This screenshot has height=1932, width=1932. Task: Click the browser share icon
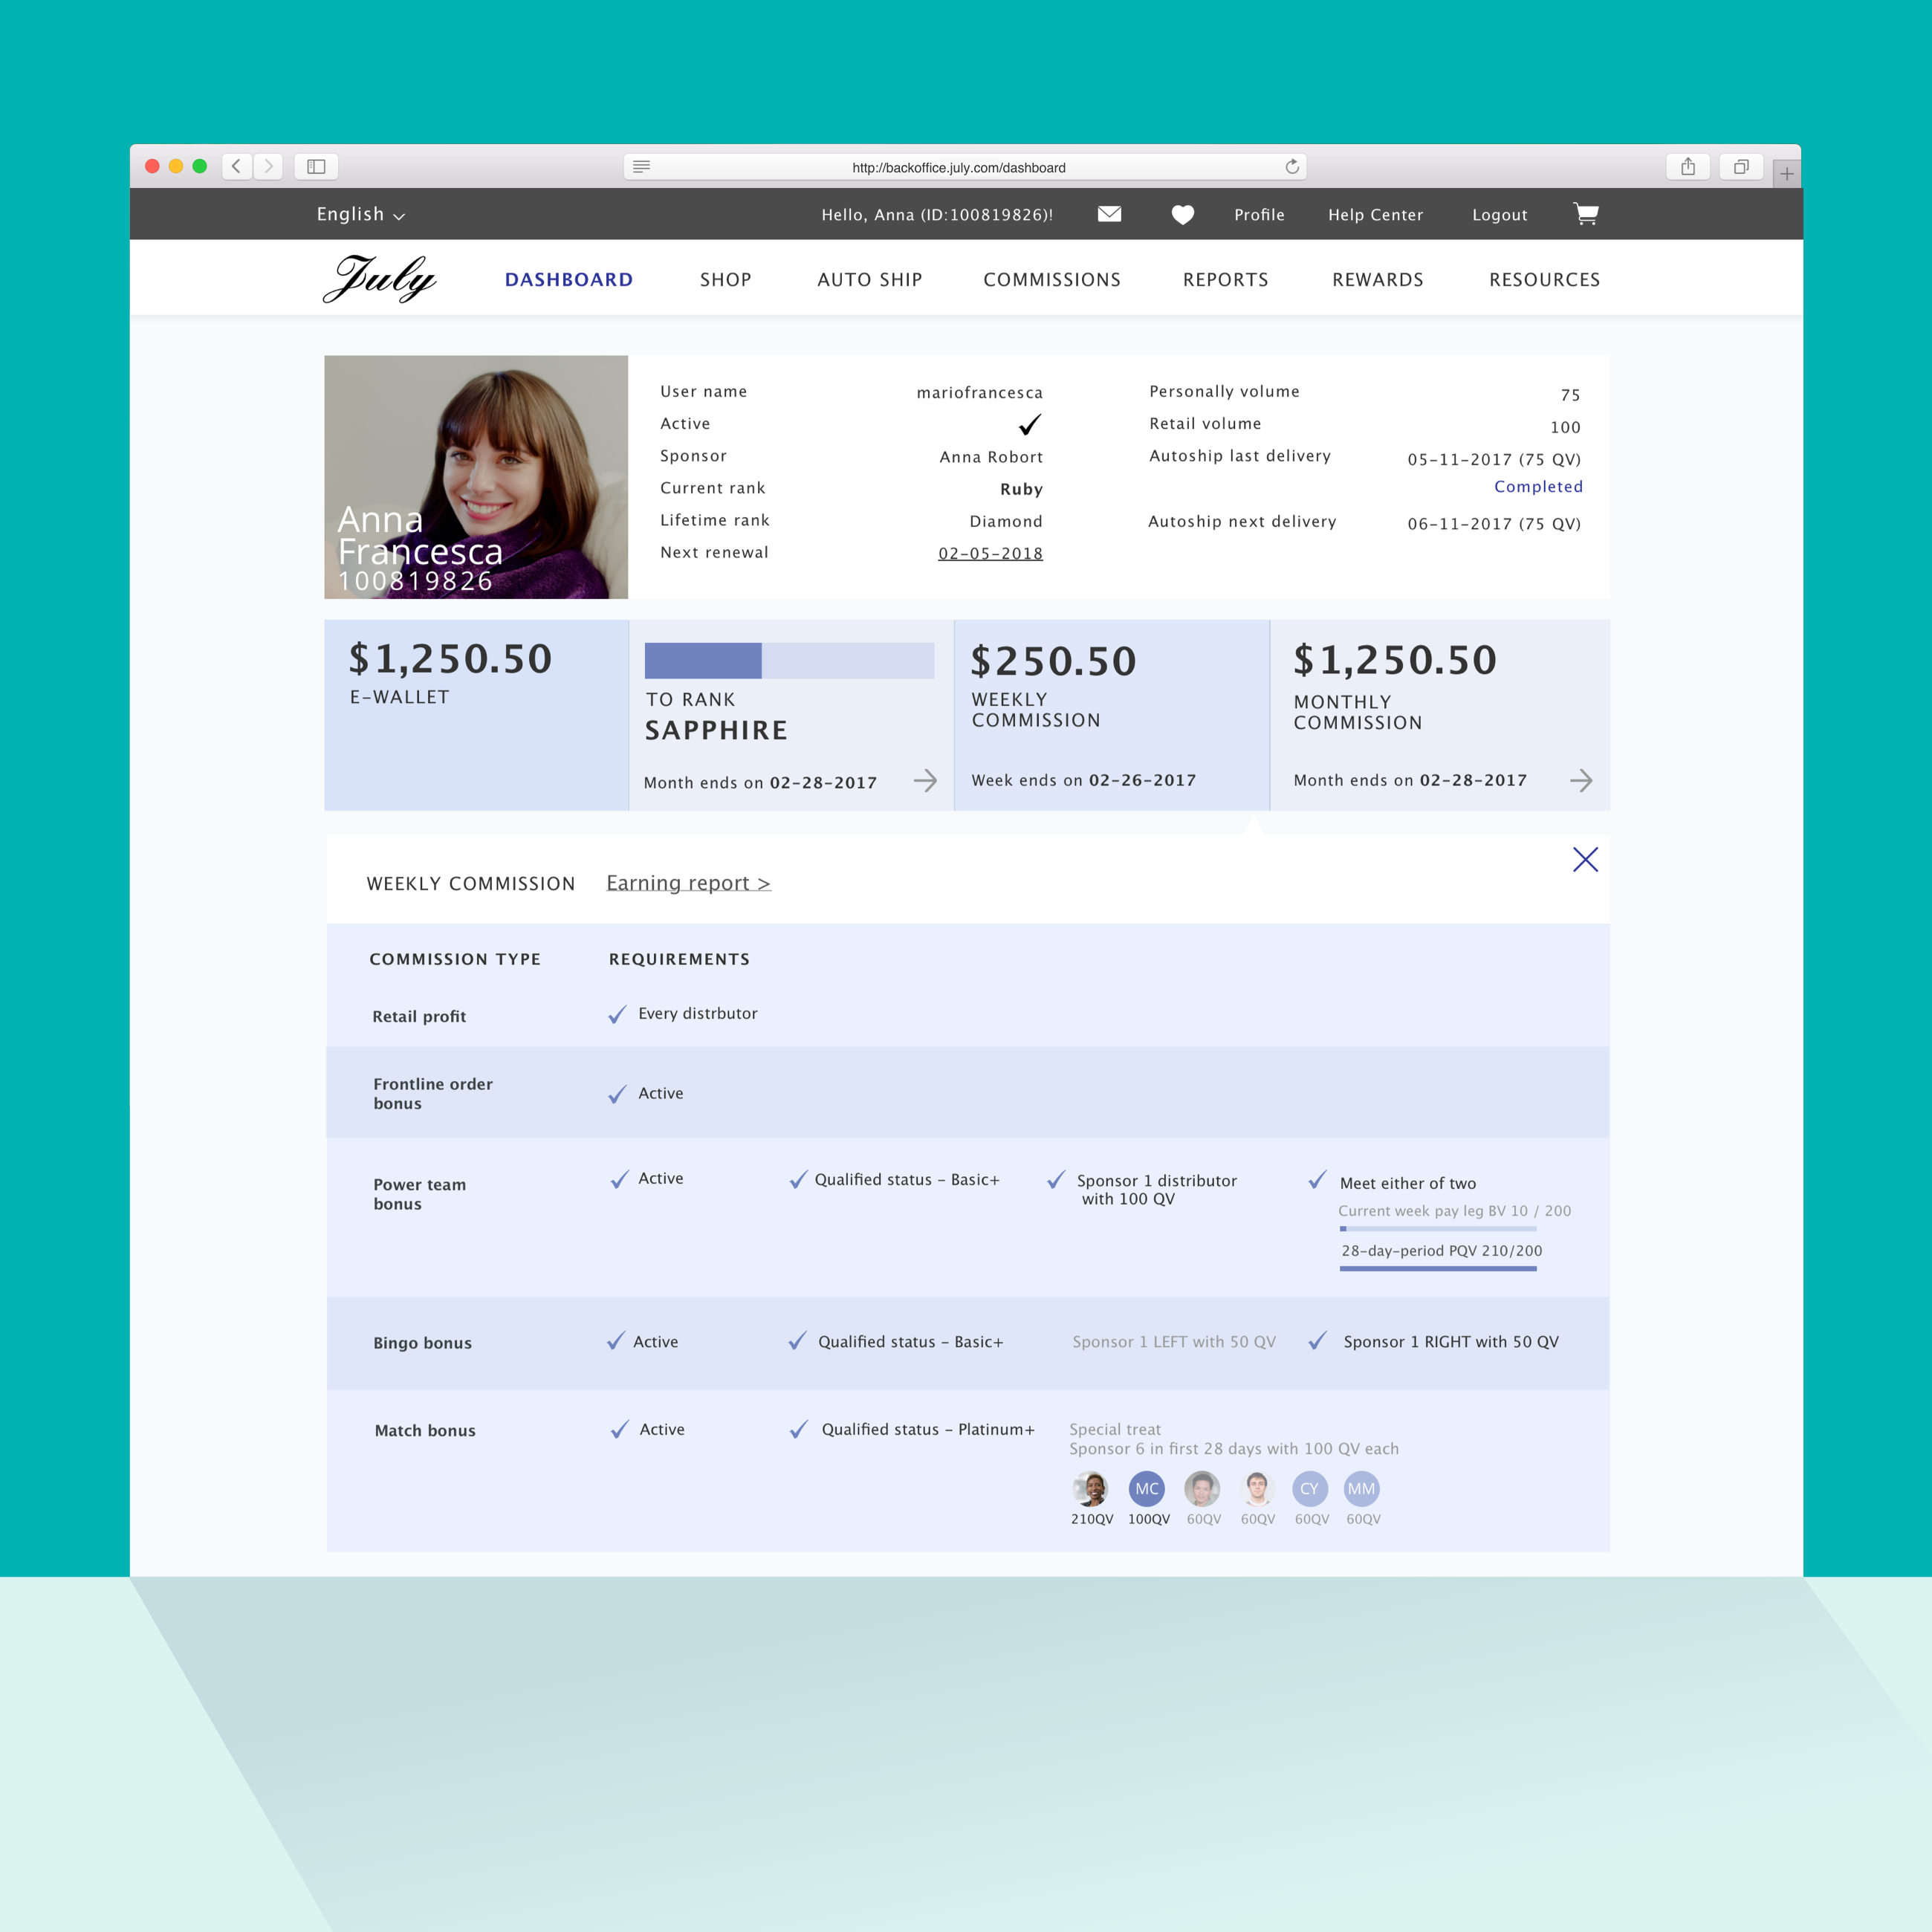pyautogui.click(x=1688, y=166)
